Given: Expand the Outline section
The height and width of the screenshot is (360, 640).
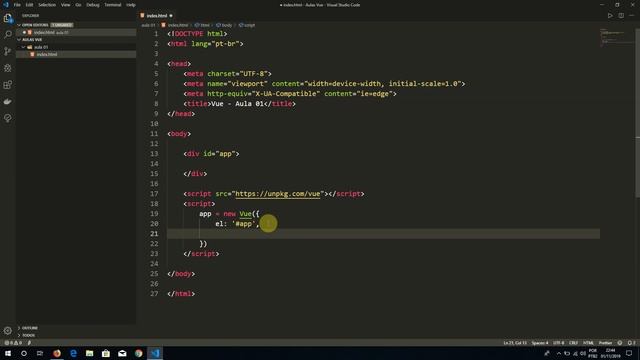Looking at the screenshot, I should 76,328.
